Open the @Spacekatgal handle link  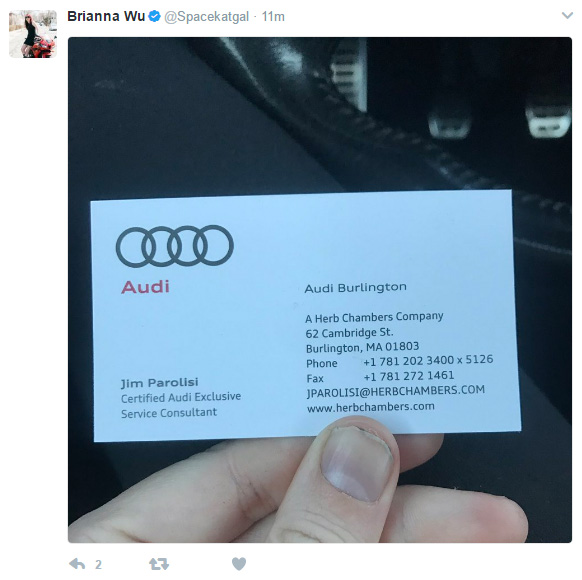click(x=206, y=17)
